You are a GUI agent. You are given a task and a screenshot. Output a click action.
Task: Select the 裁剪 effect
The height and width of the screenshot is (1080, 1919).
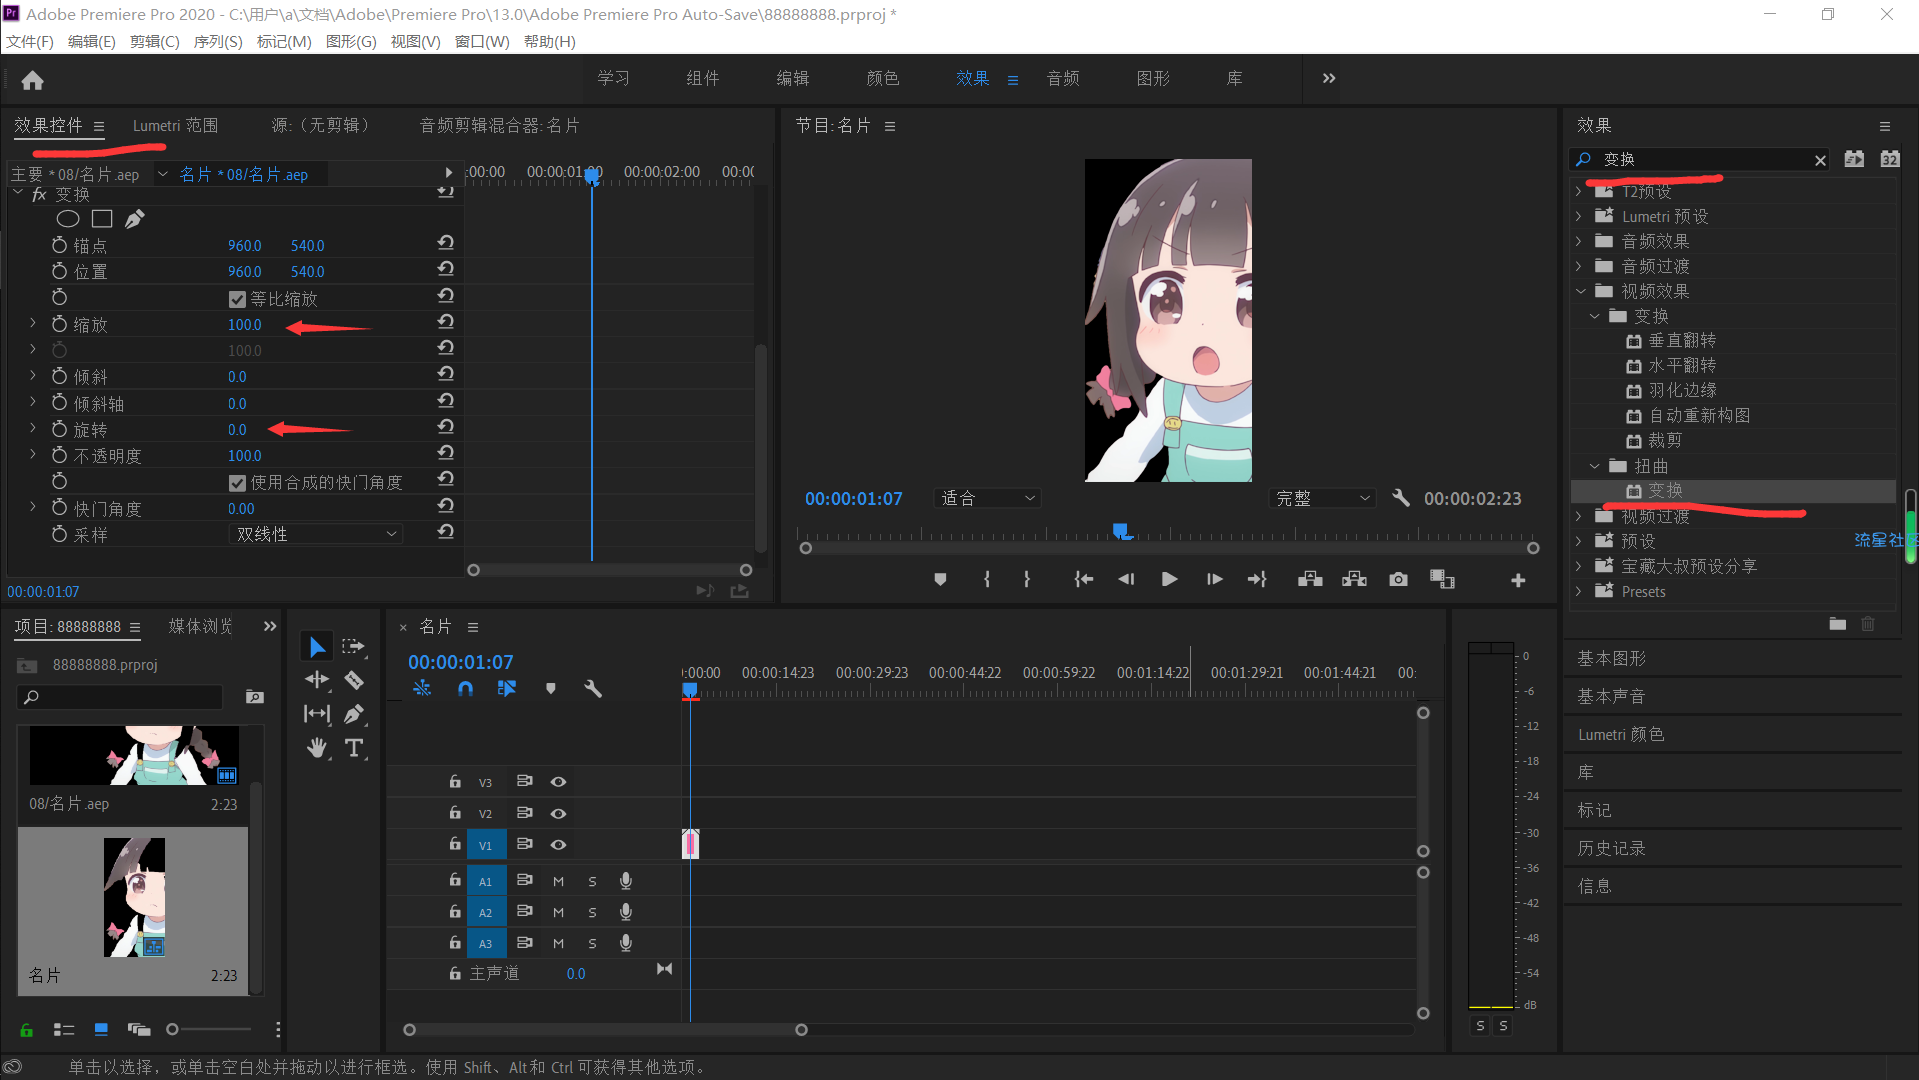click(x=1665, y=440)
